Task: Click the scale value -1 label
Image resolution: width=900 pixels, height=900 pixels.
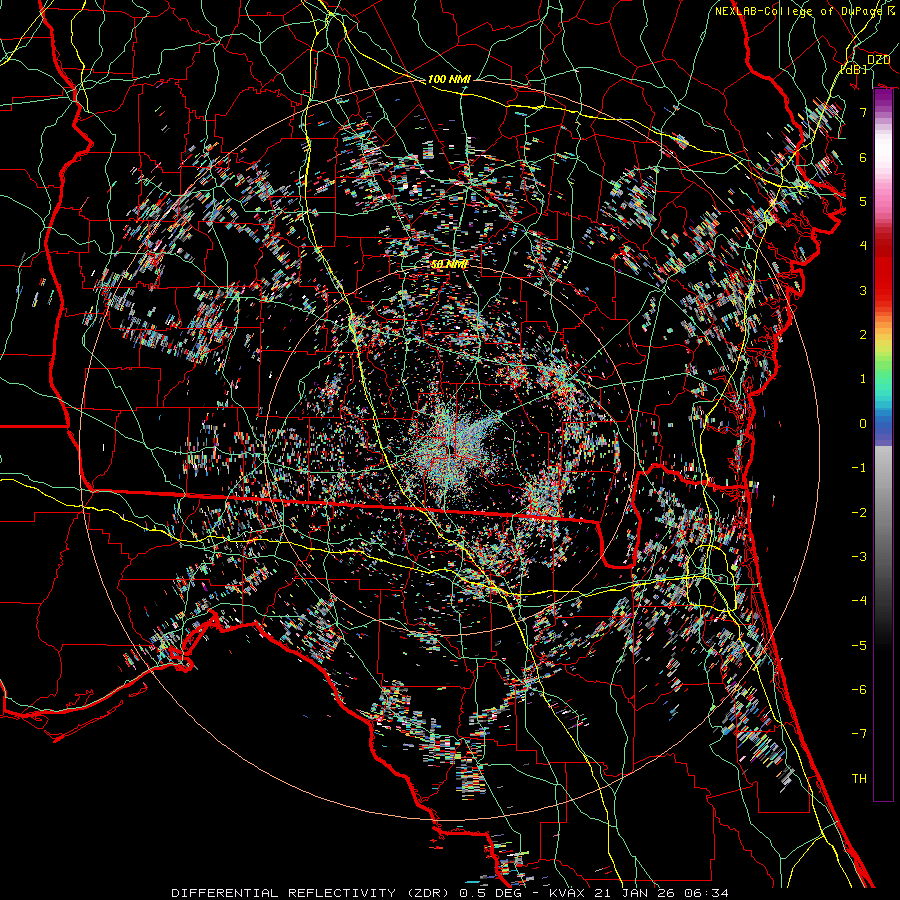Action: (859, 468)
